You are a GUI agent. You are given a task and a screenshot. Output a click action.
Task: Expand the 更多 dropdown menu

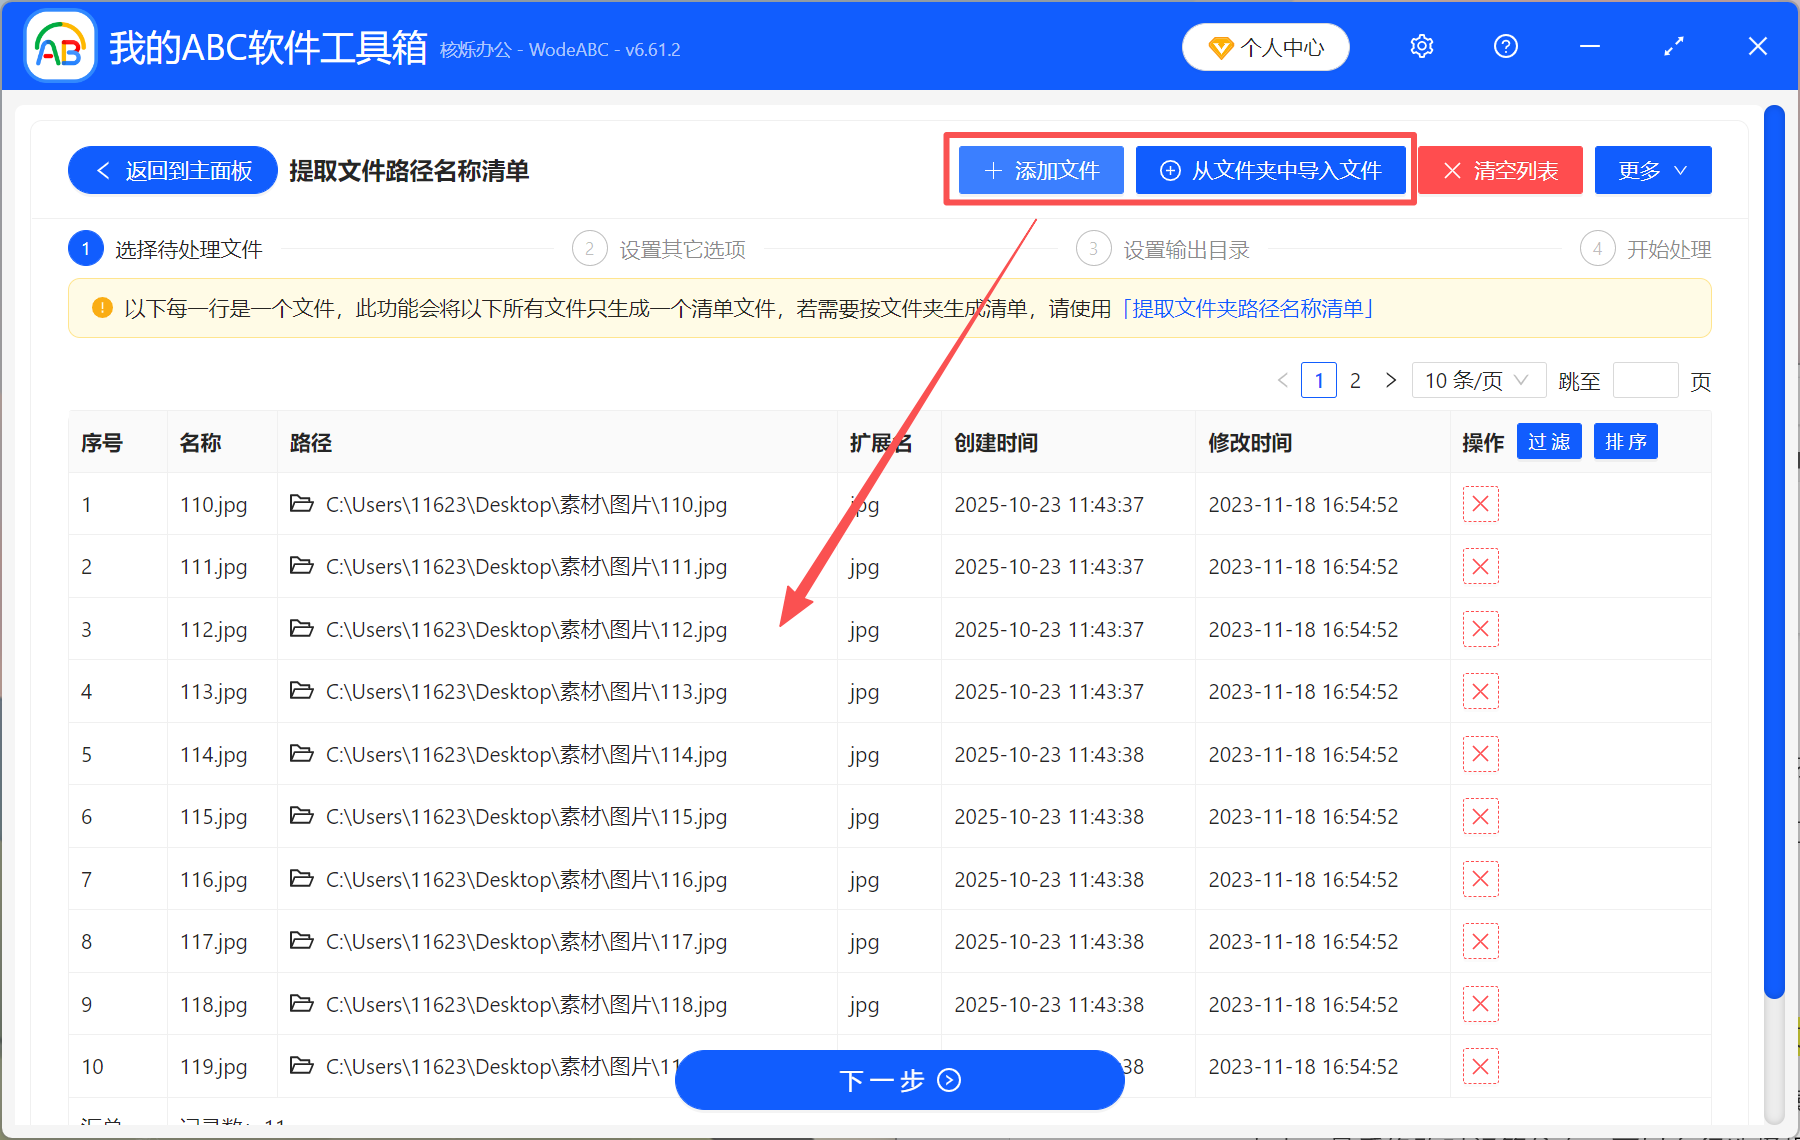tap(1652, 170)
